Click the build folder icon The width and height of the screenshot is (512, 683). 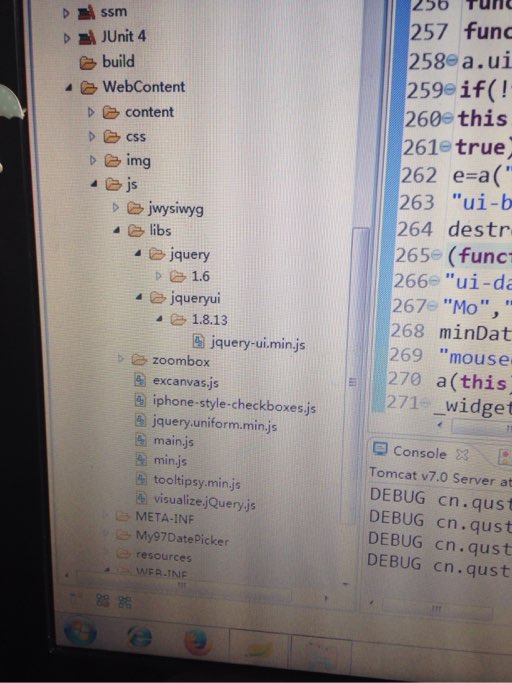[x=88, y=64]
